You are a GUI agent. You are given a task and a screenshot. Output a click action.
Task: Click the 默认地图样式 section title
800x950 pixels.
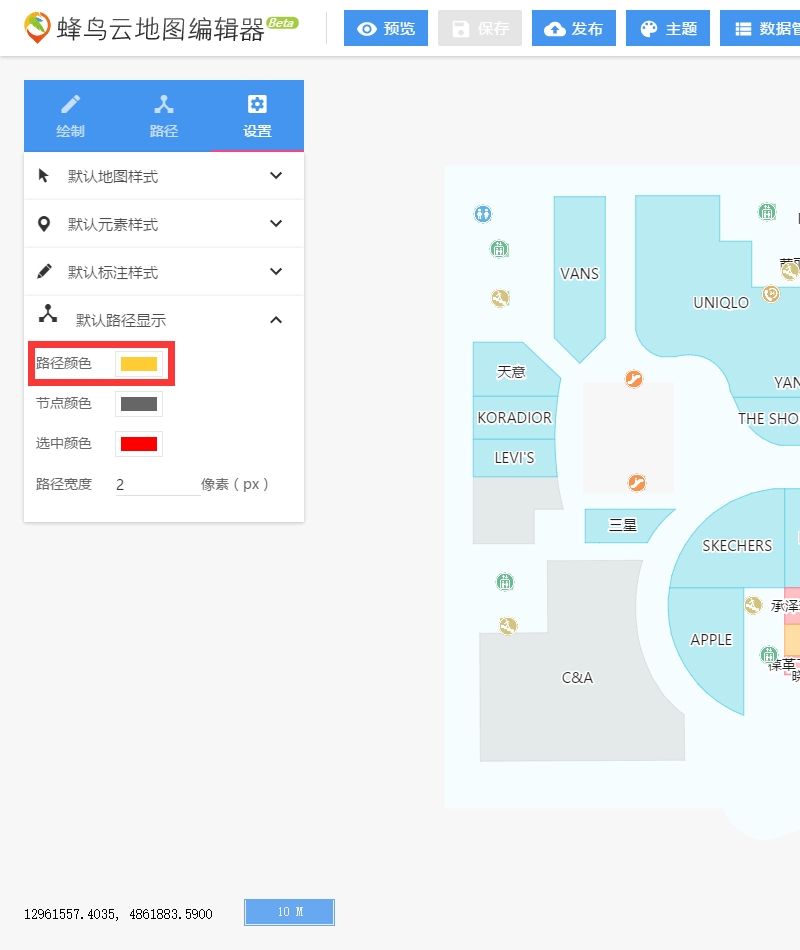pos(113,176)
